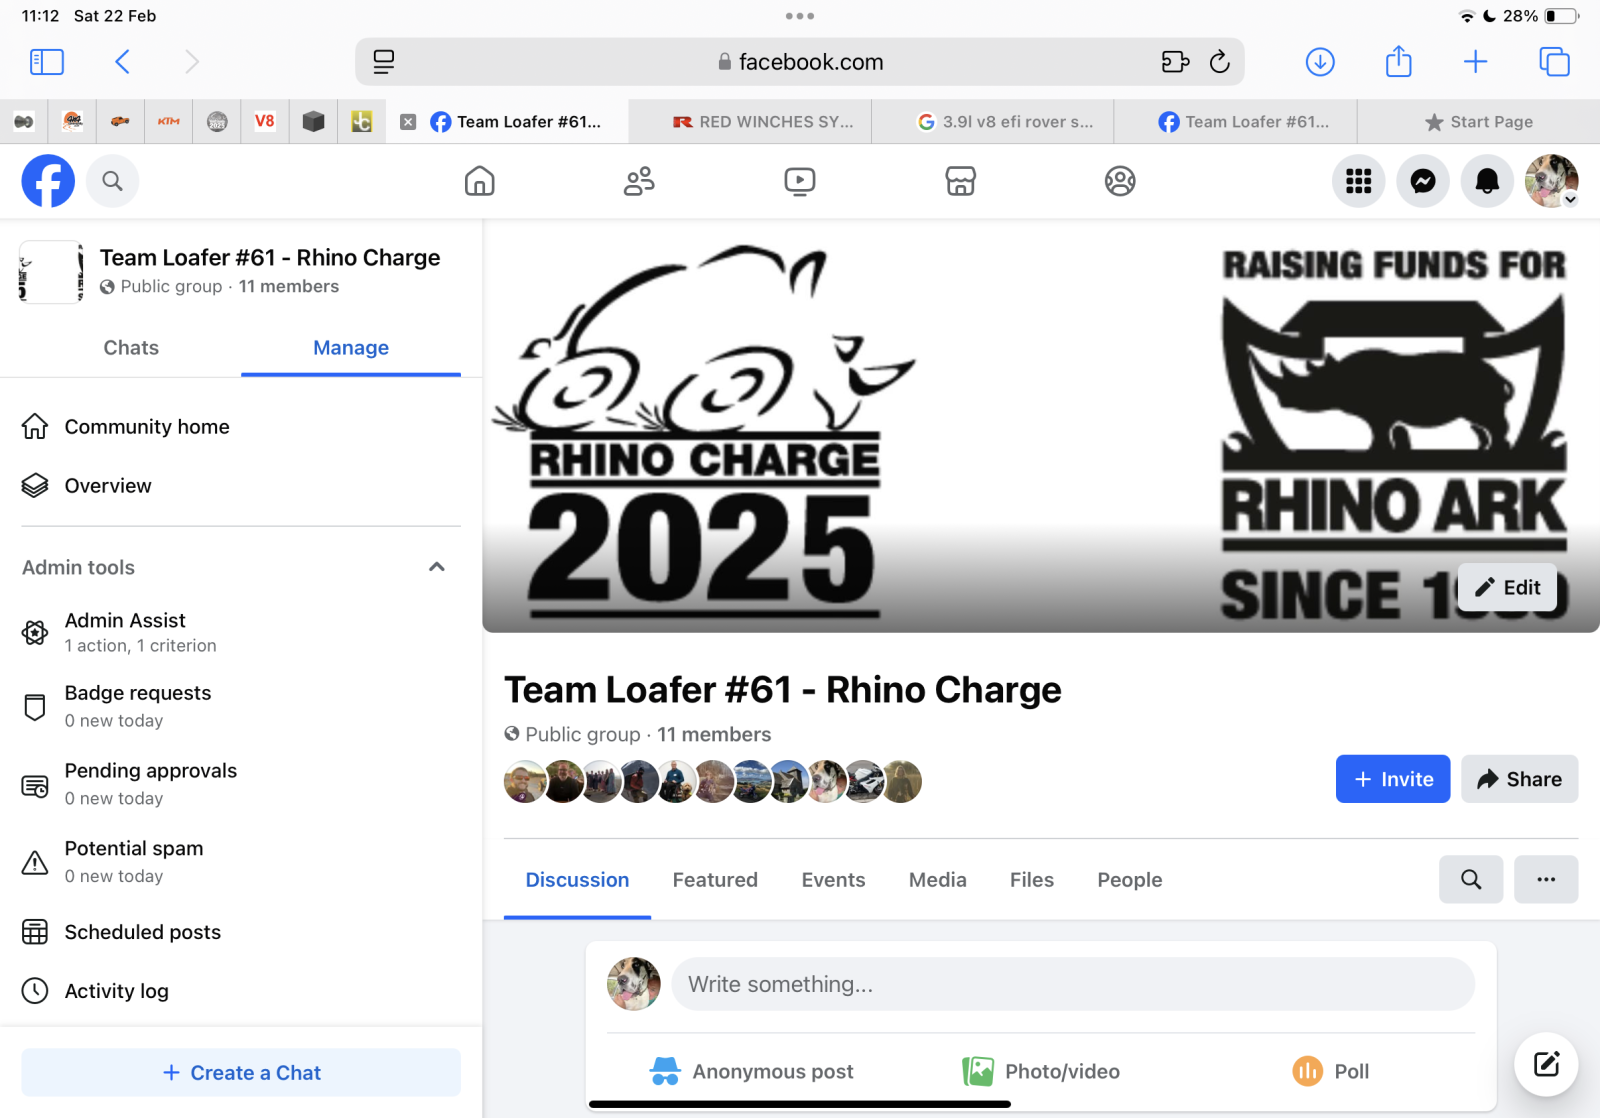Open Facebook Marketplace

960,181
